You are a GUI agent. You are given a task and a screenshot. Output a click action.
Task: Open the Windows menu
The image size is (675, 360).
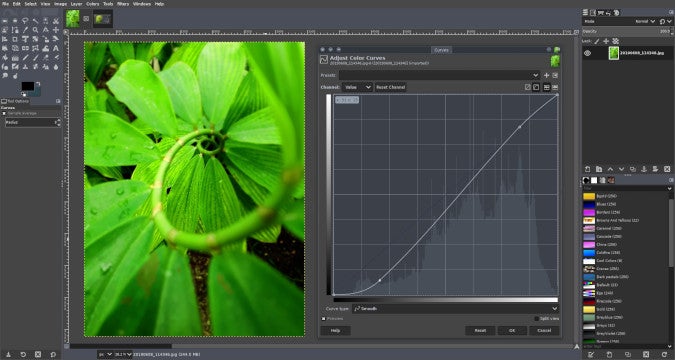[142, 4]
